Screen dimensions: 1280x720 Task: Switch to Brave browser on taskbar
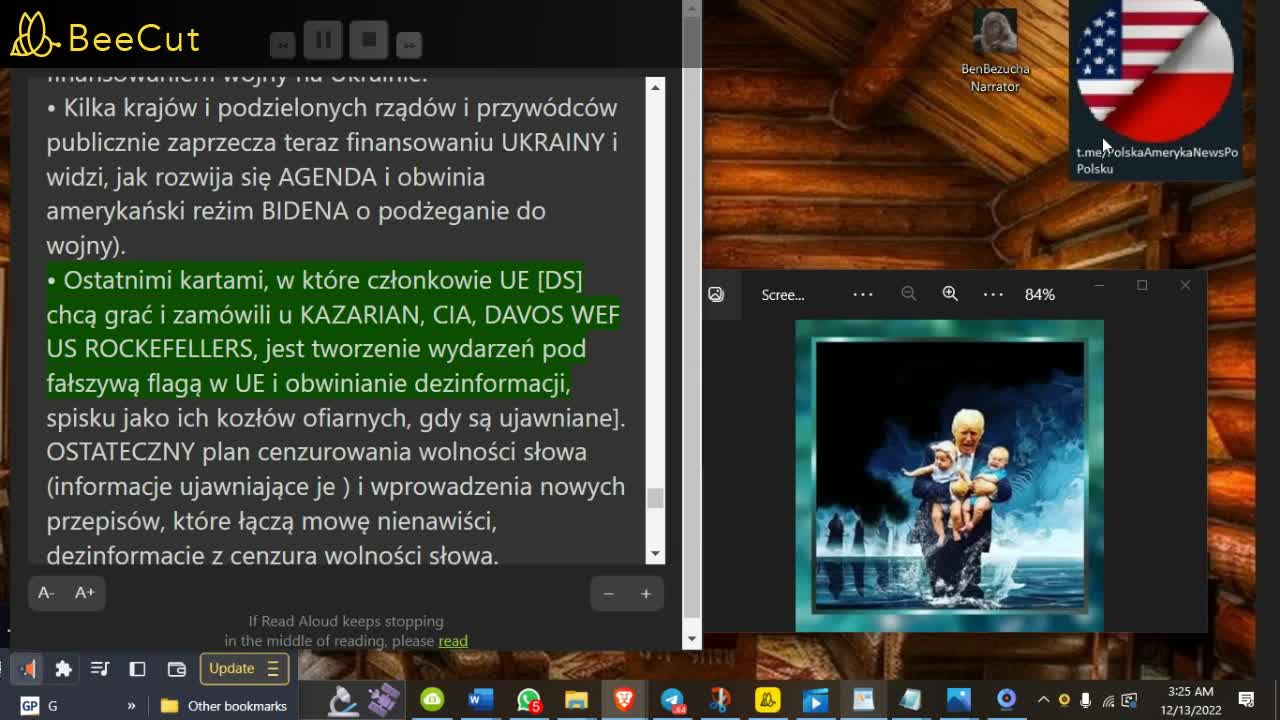click(x=624, y=700)
